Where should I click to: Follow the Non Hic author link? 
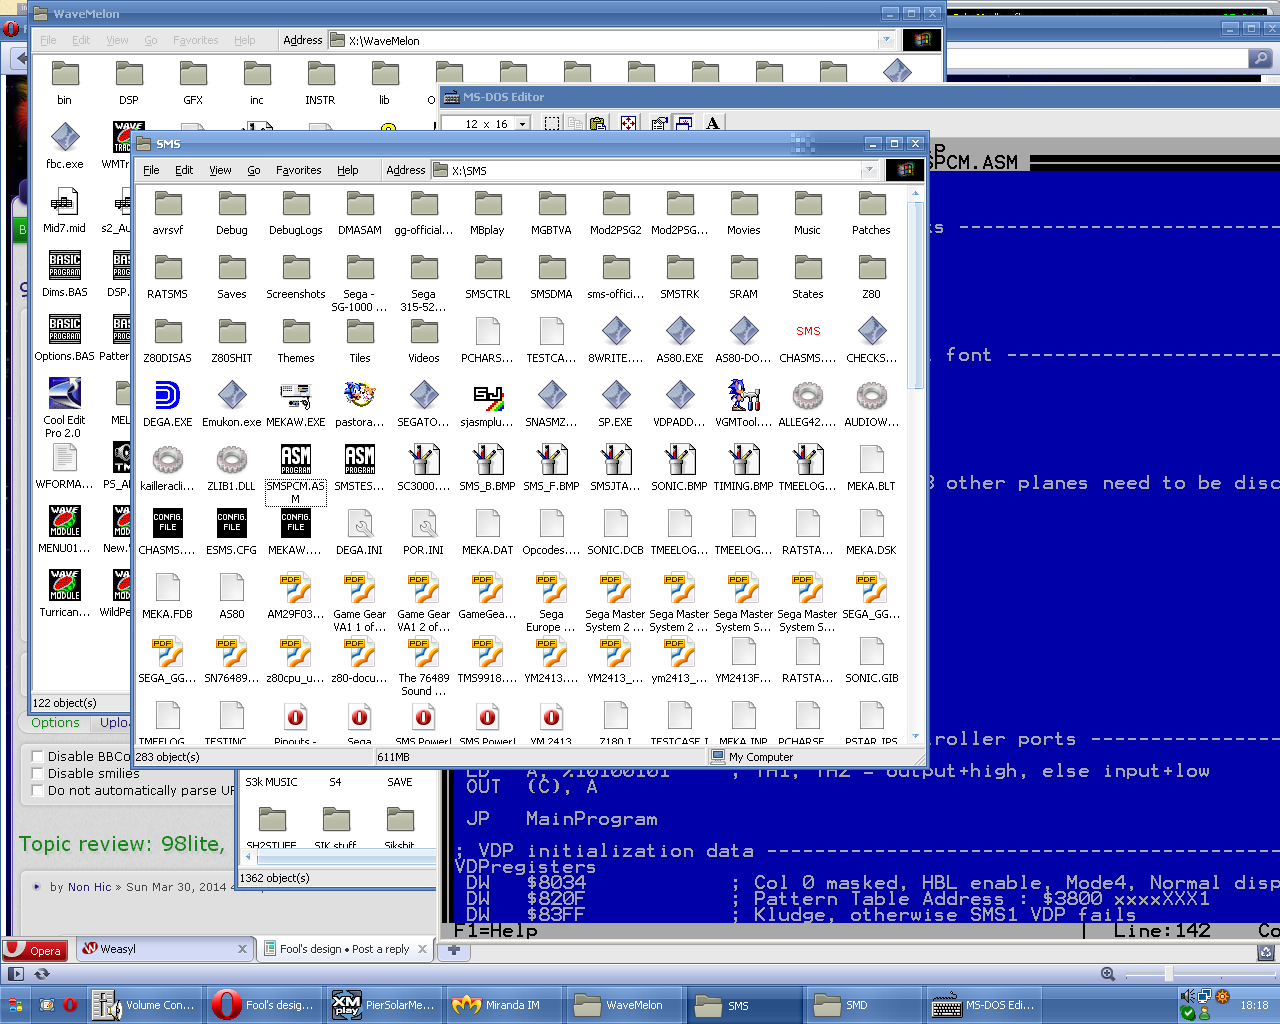(89, 887)
